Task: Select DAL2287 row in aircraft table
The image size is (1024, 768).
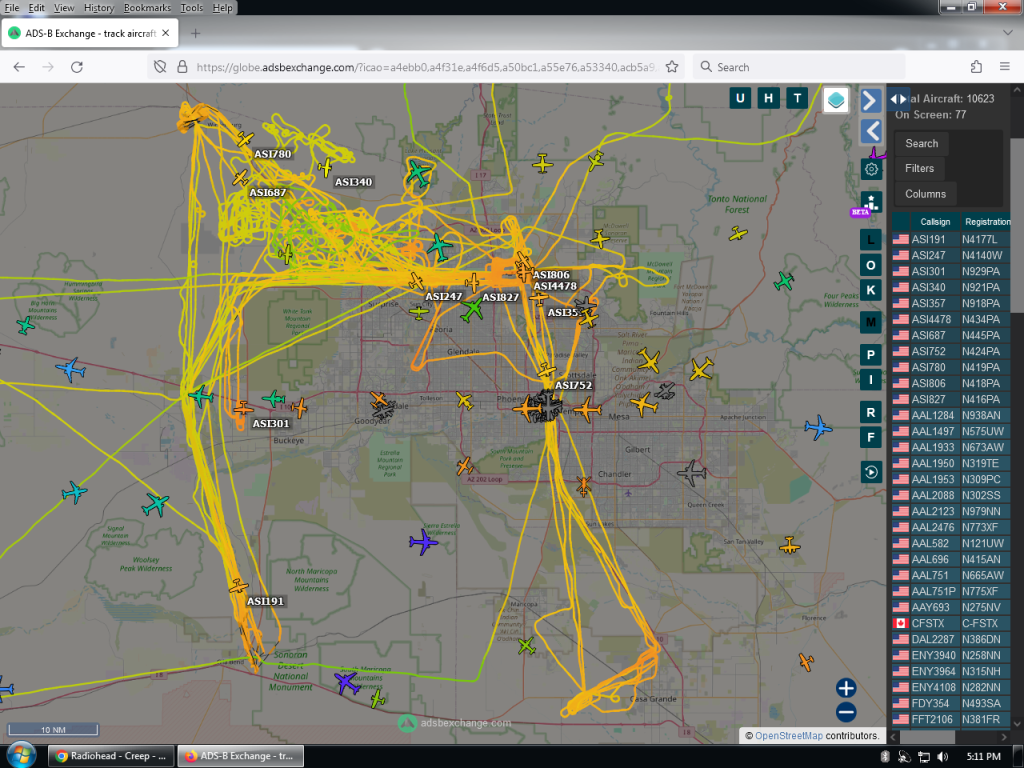Action: (951, 639)
